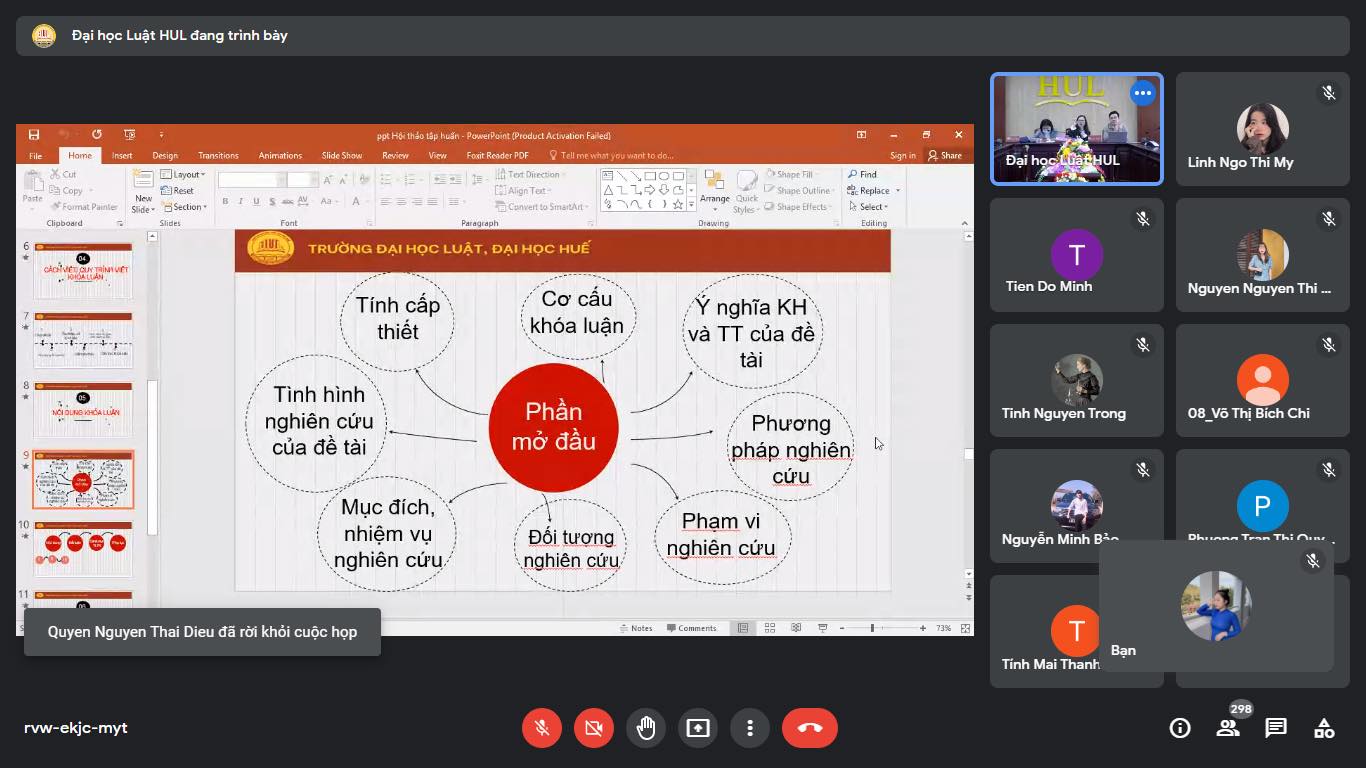1366x768 pixels.
Task: Open the present screen option
Action: coord(698,728)
